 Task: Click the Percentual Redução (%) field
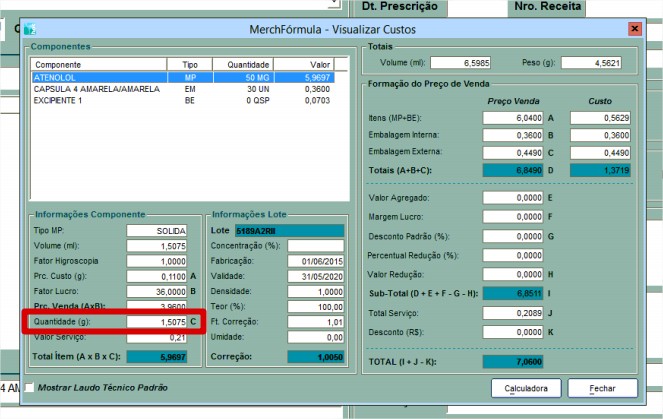513,255
